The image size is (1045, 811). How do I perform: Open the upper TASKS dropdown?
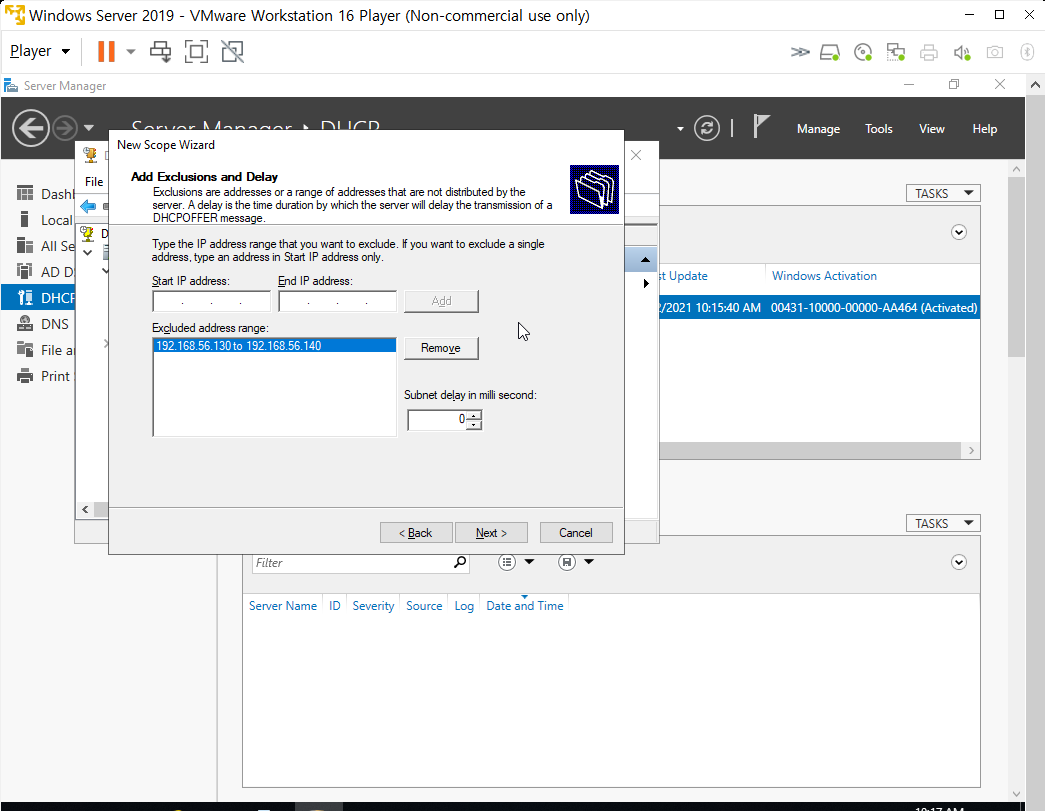[943, 193]
